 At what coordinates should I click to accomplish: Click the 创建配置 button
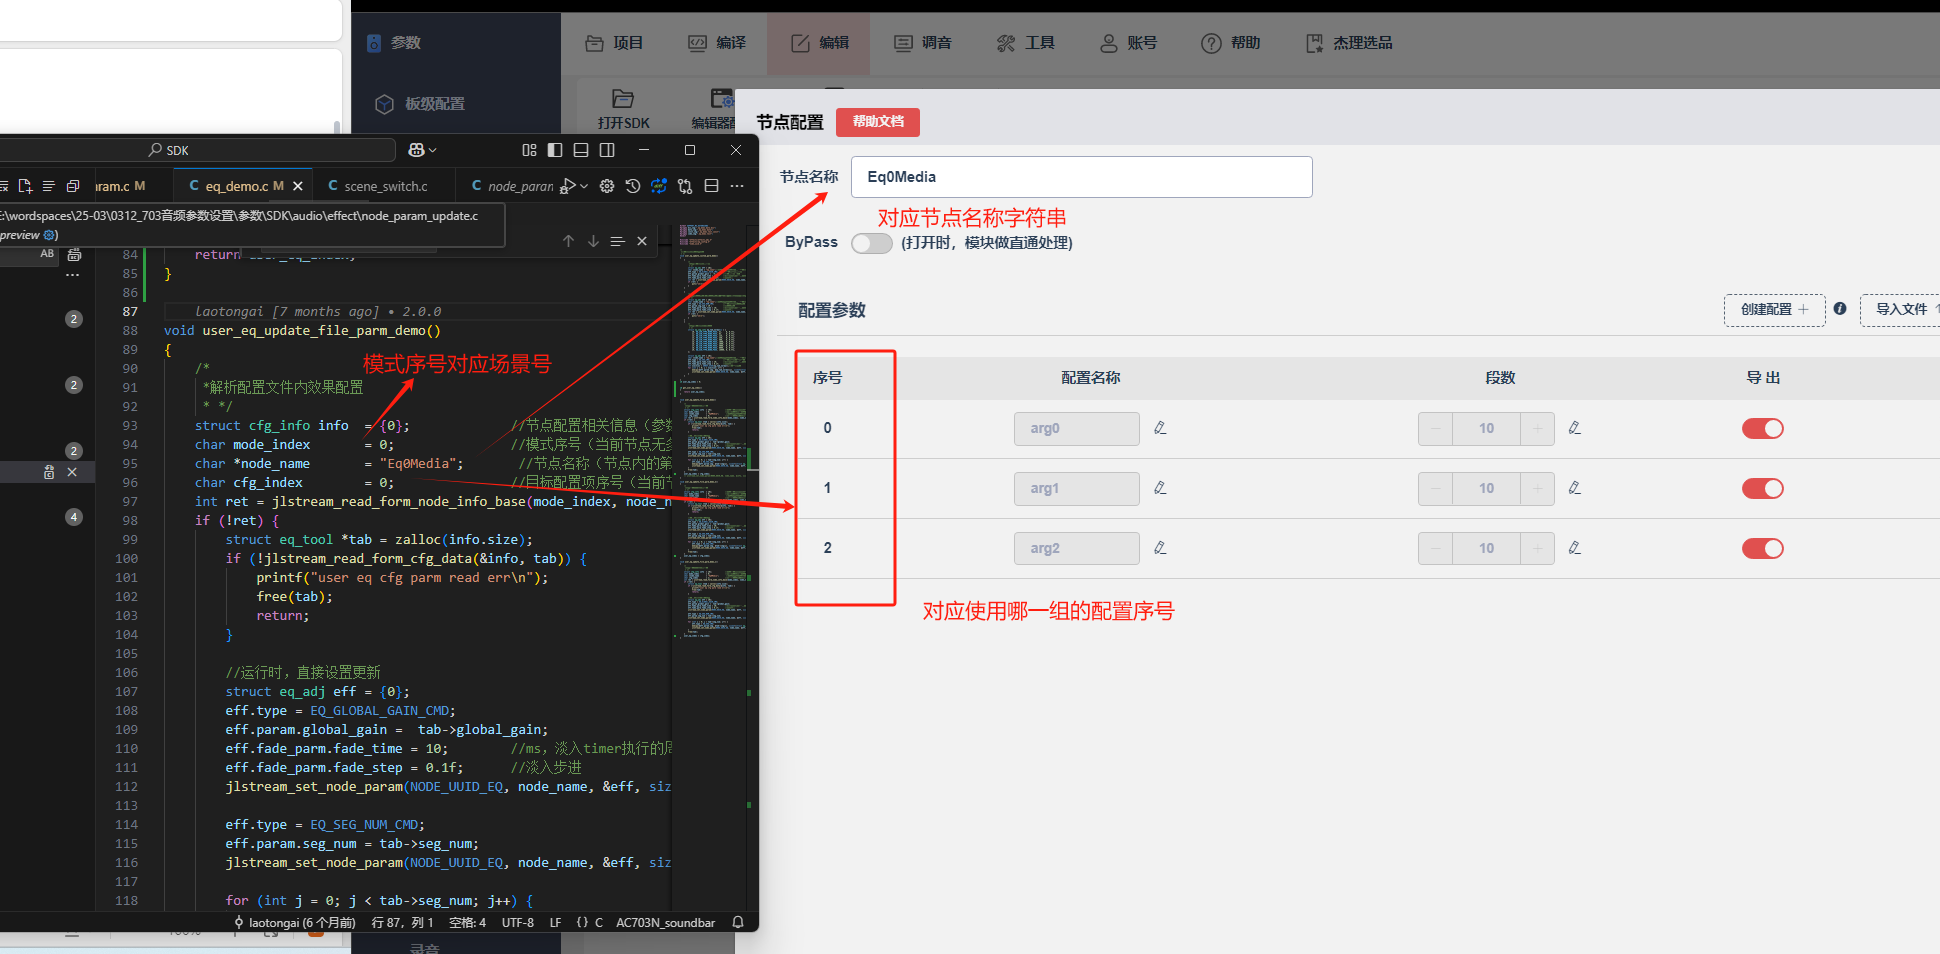(x=1775, y=310)
